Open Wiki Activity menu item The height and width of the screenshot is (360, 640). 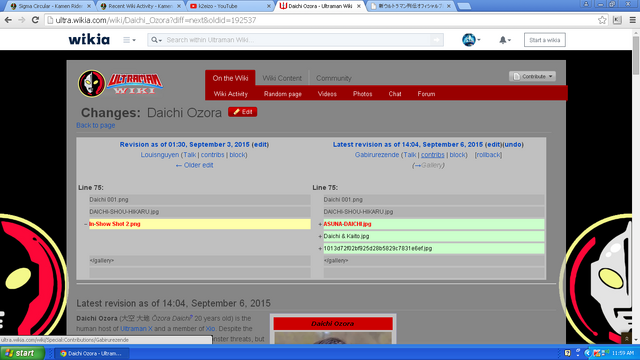231,94
